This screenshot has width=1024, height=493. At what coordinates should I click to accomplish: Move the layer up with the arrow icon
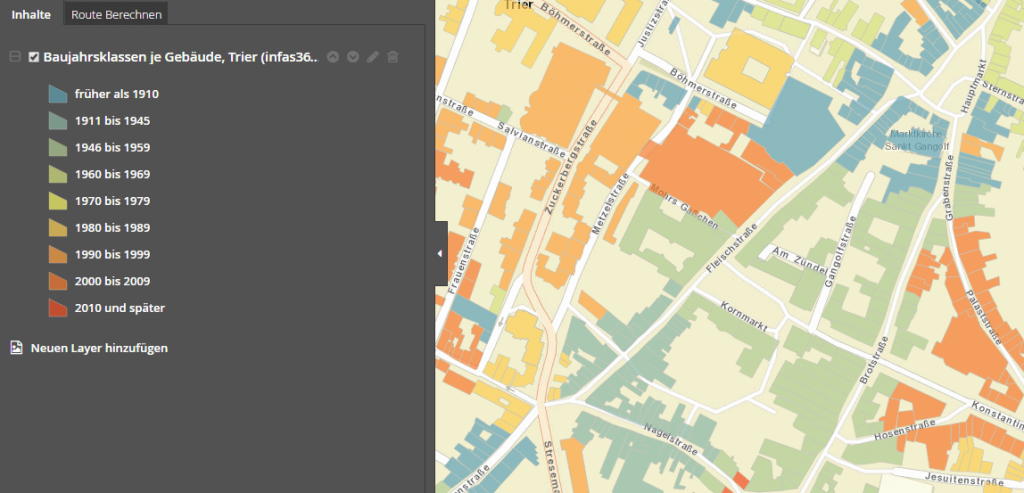pos(333,58)
